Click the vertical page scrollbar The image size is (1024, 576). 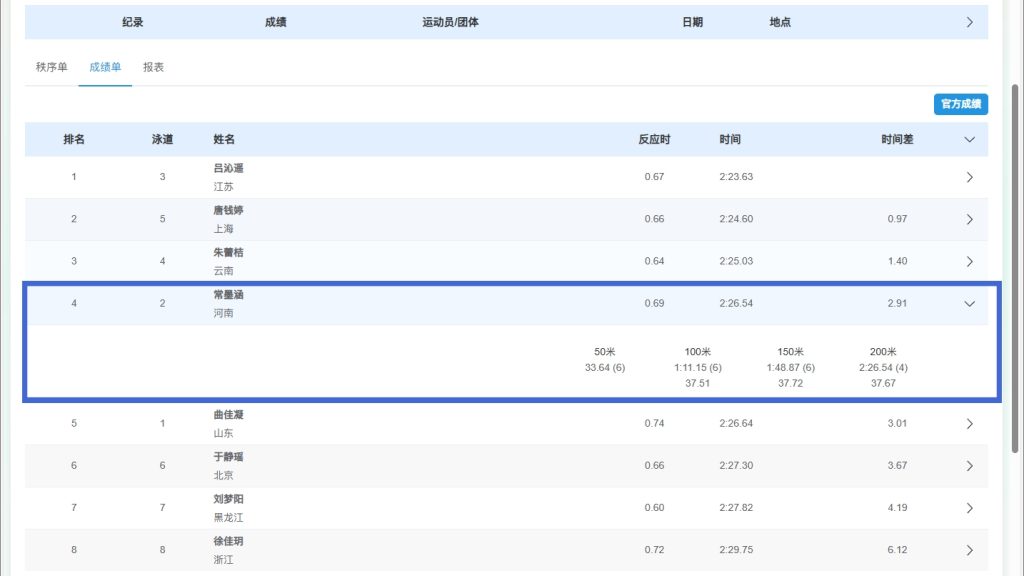click(1016, 300)
